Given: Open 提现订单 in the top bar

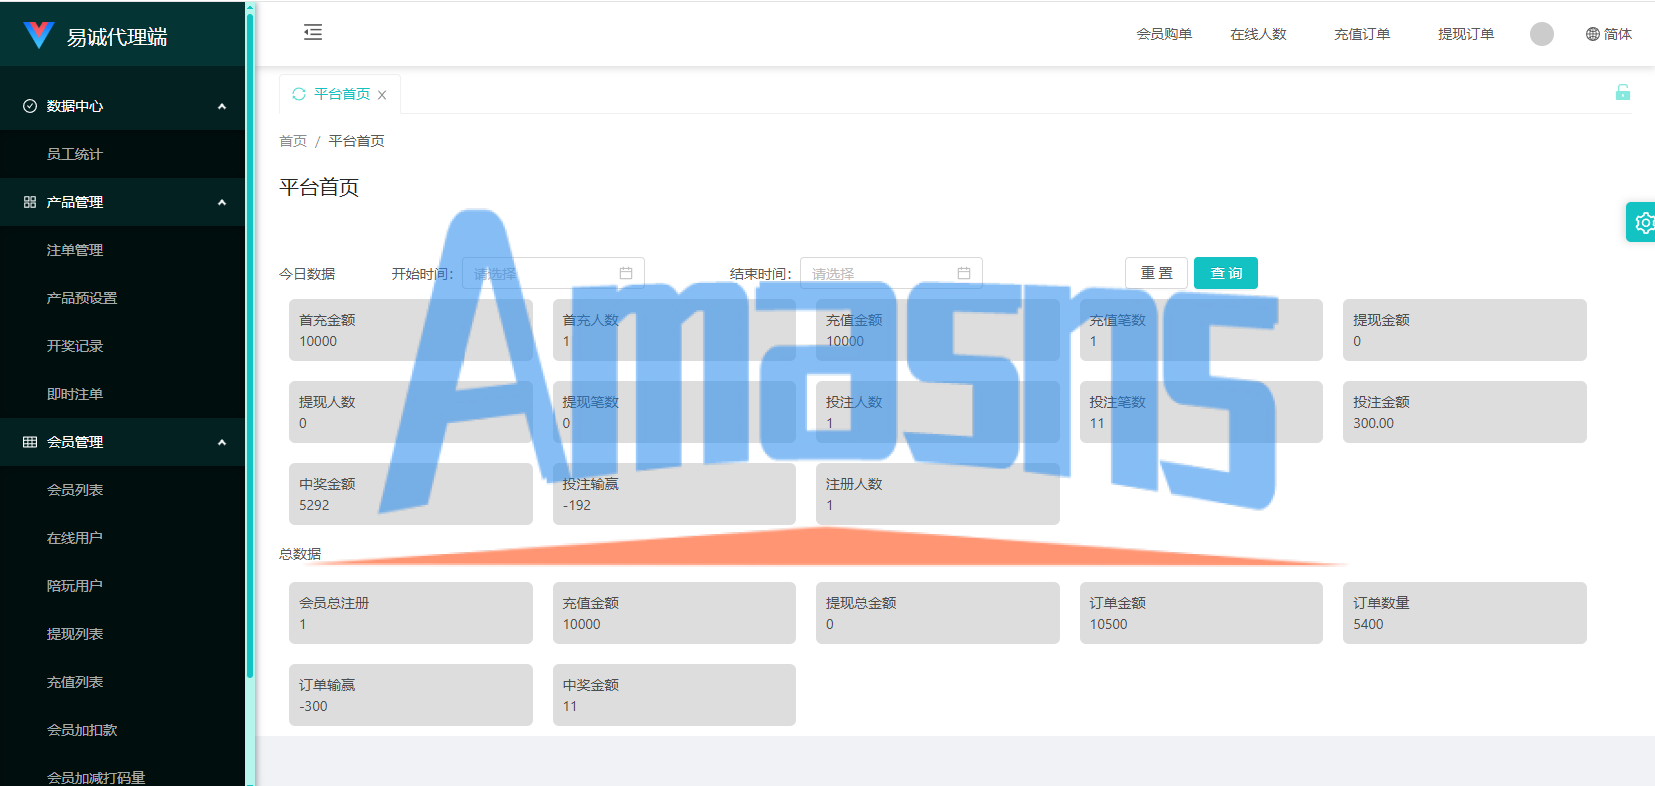Looking at the screenshot, I should pos(1466,34).
